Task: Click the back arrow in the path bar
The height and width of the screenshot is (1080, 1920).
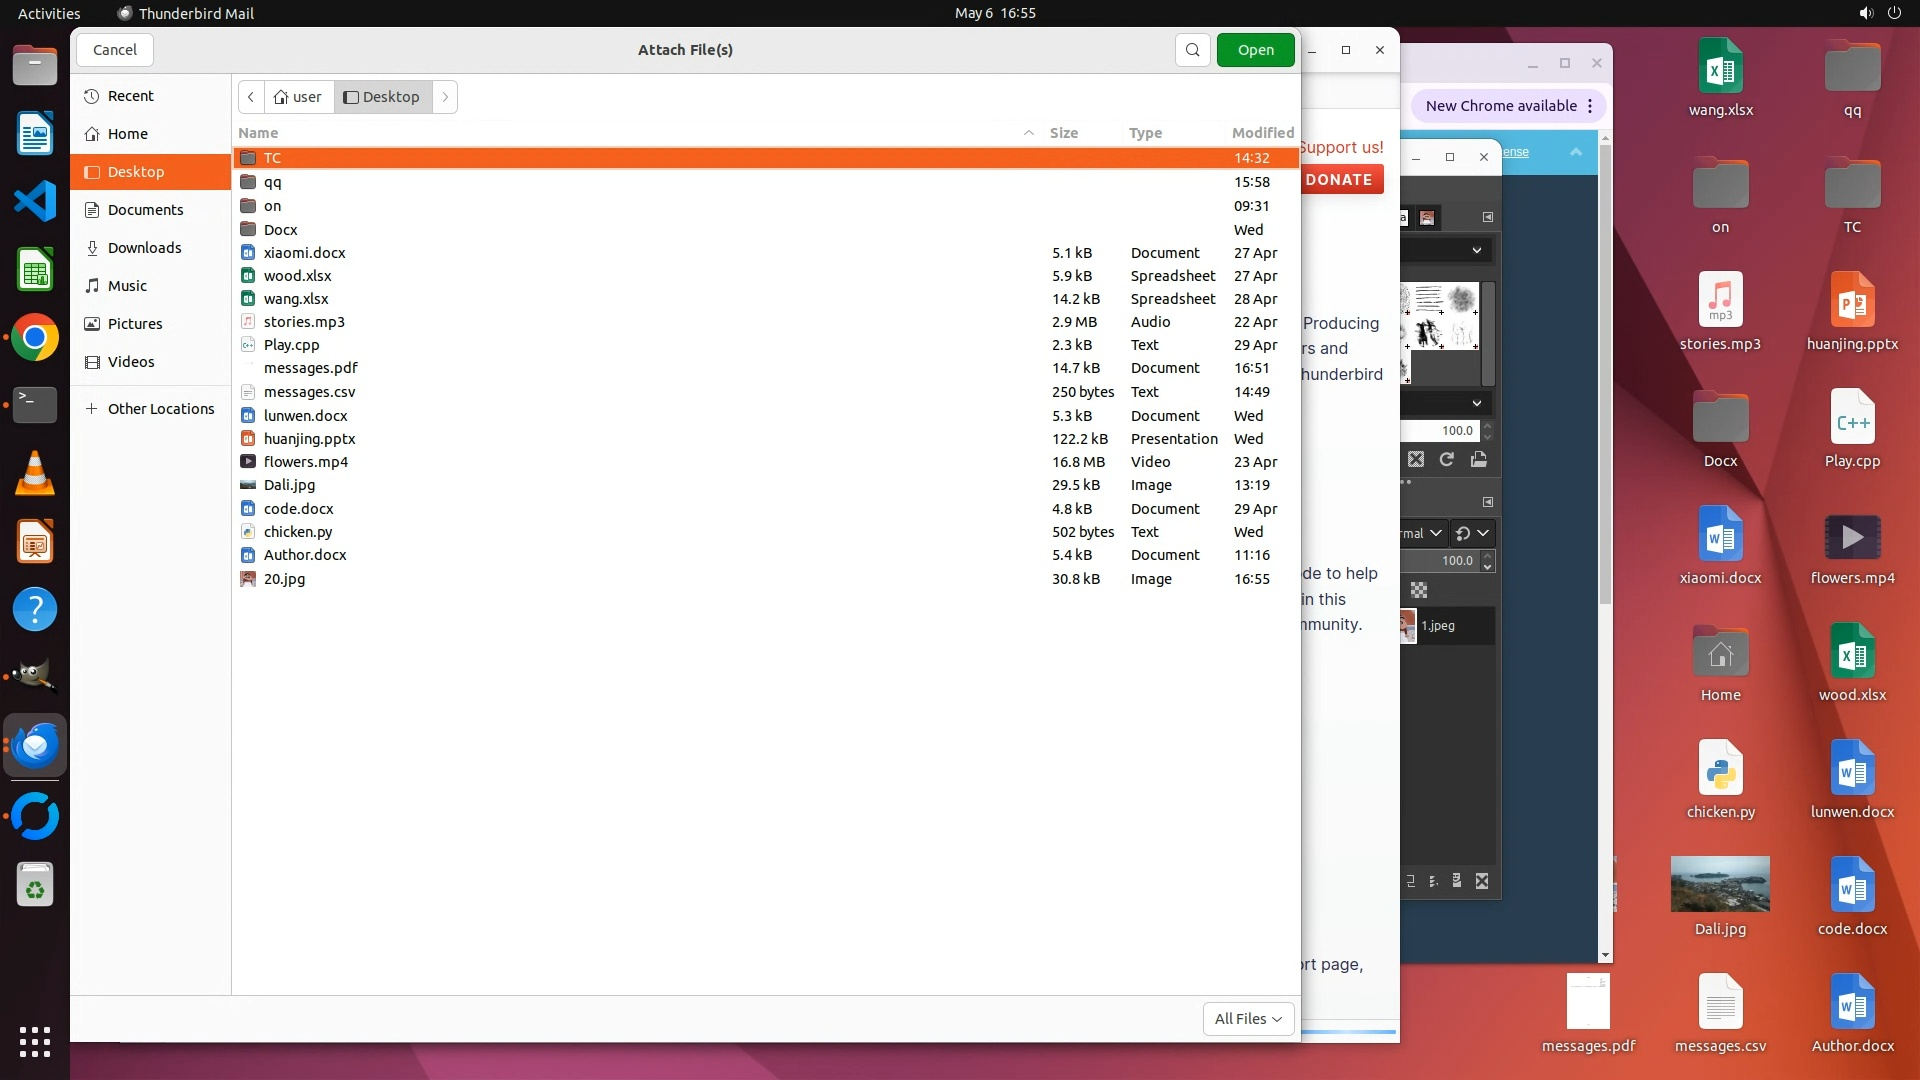Action: pos(251,97)
